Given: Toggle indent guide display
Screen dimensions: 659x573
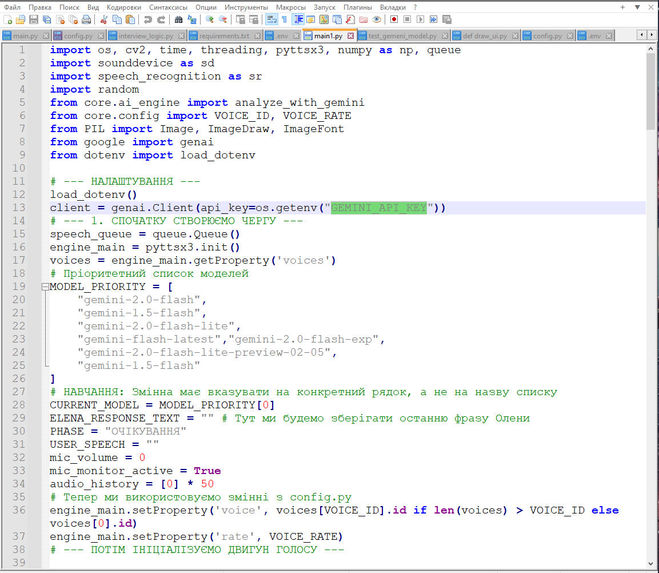Looking at the screenshot, I should (298, 20).
